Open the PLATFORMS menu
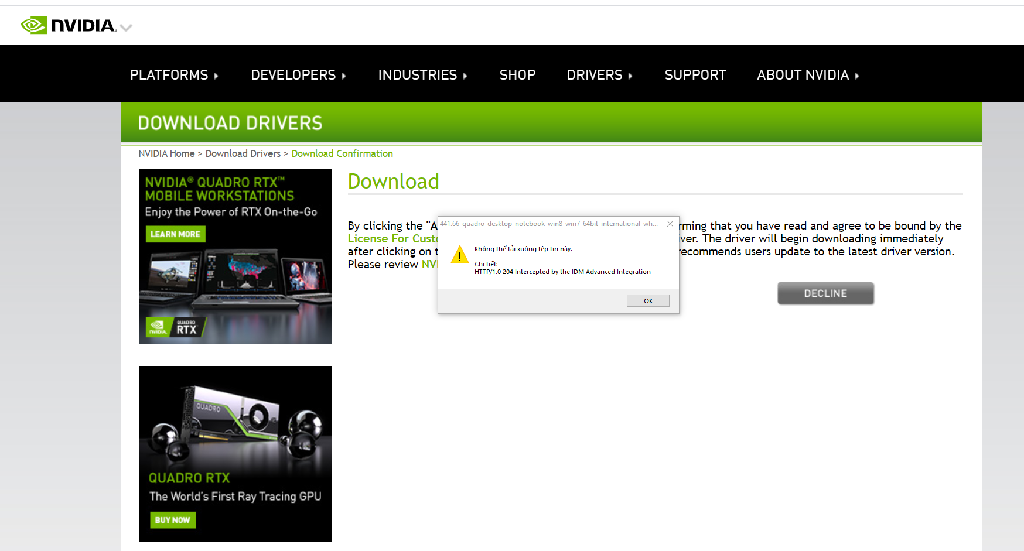 pos(174,75)
